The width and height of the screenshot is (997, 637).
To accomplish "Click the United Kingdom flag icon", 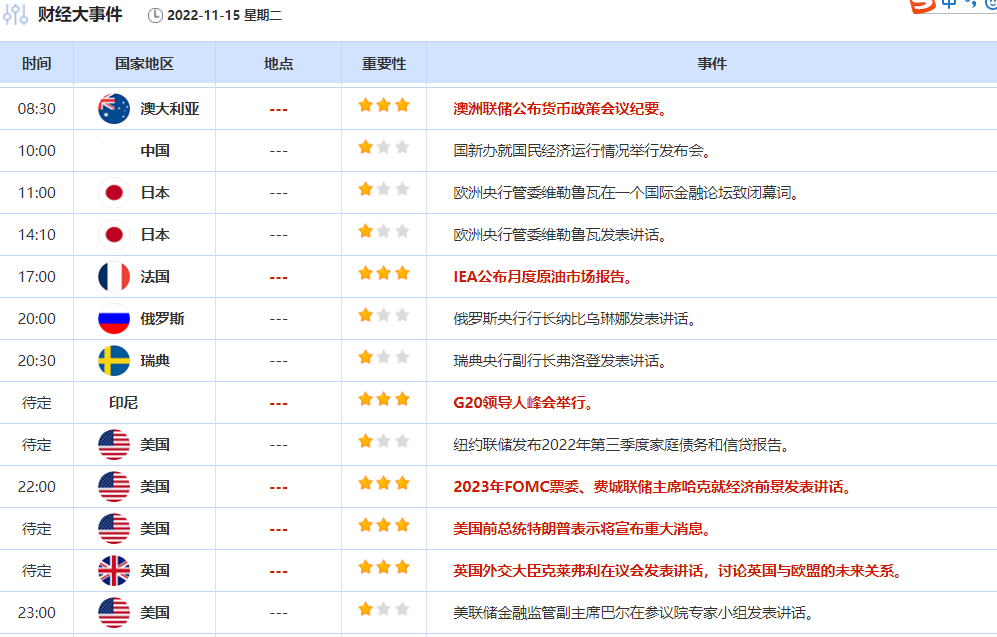I will click(x=114, y=570).
